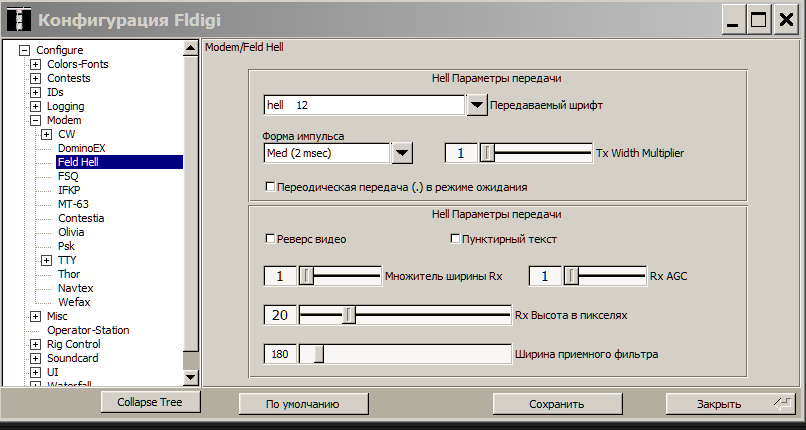Select Olivia in the modem tree
This screenshot has width=806, height=430.
(x=71, y=232)
